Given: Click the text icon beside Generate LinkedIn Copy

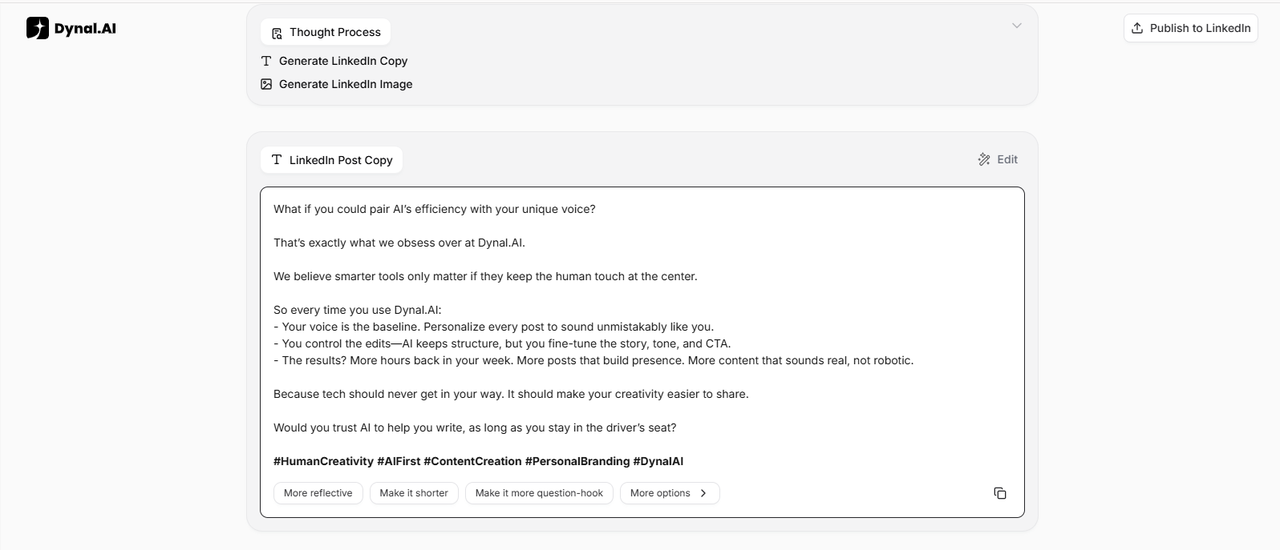Looking at the screenshot, I should 266,61.
